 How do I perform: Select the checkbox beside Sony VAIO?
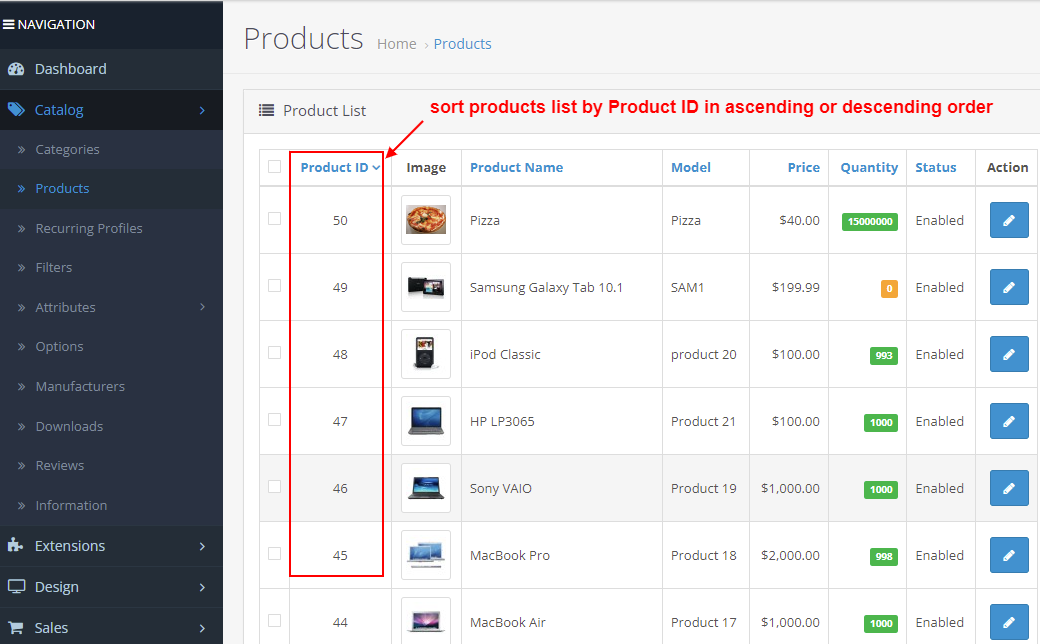(x=273, y=488)
